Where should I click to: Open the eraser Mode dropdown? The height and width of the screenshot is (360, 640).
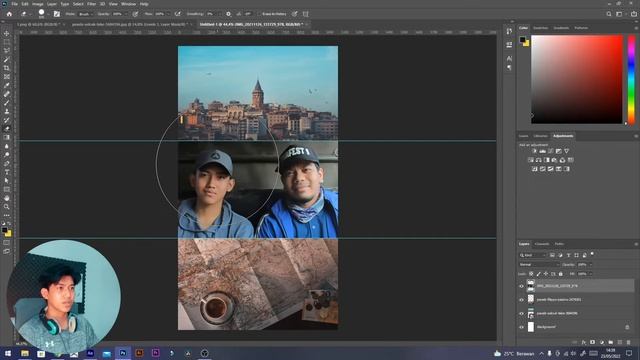coord(85,14)
